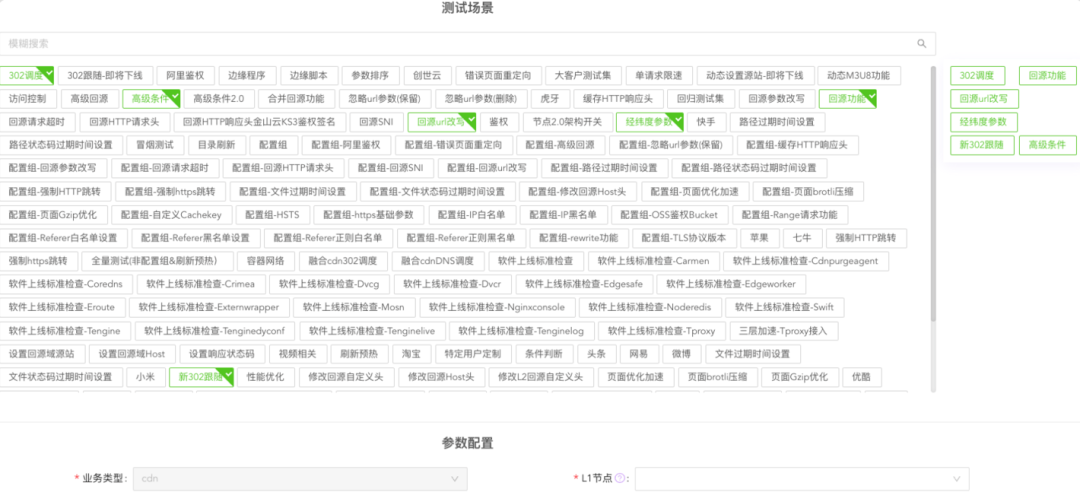Select the 融合cdn302调度 tag
Viewport: 1080px width, 492px height.
(343, 262)
